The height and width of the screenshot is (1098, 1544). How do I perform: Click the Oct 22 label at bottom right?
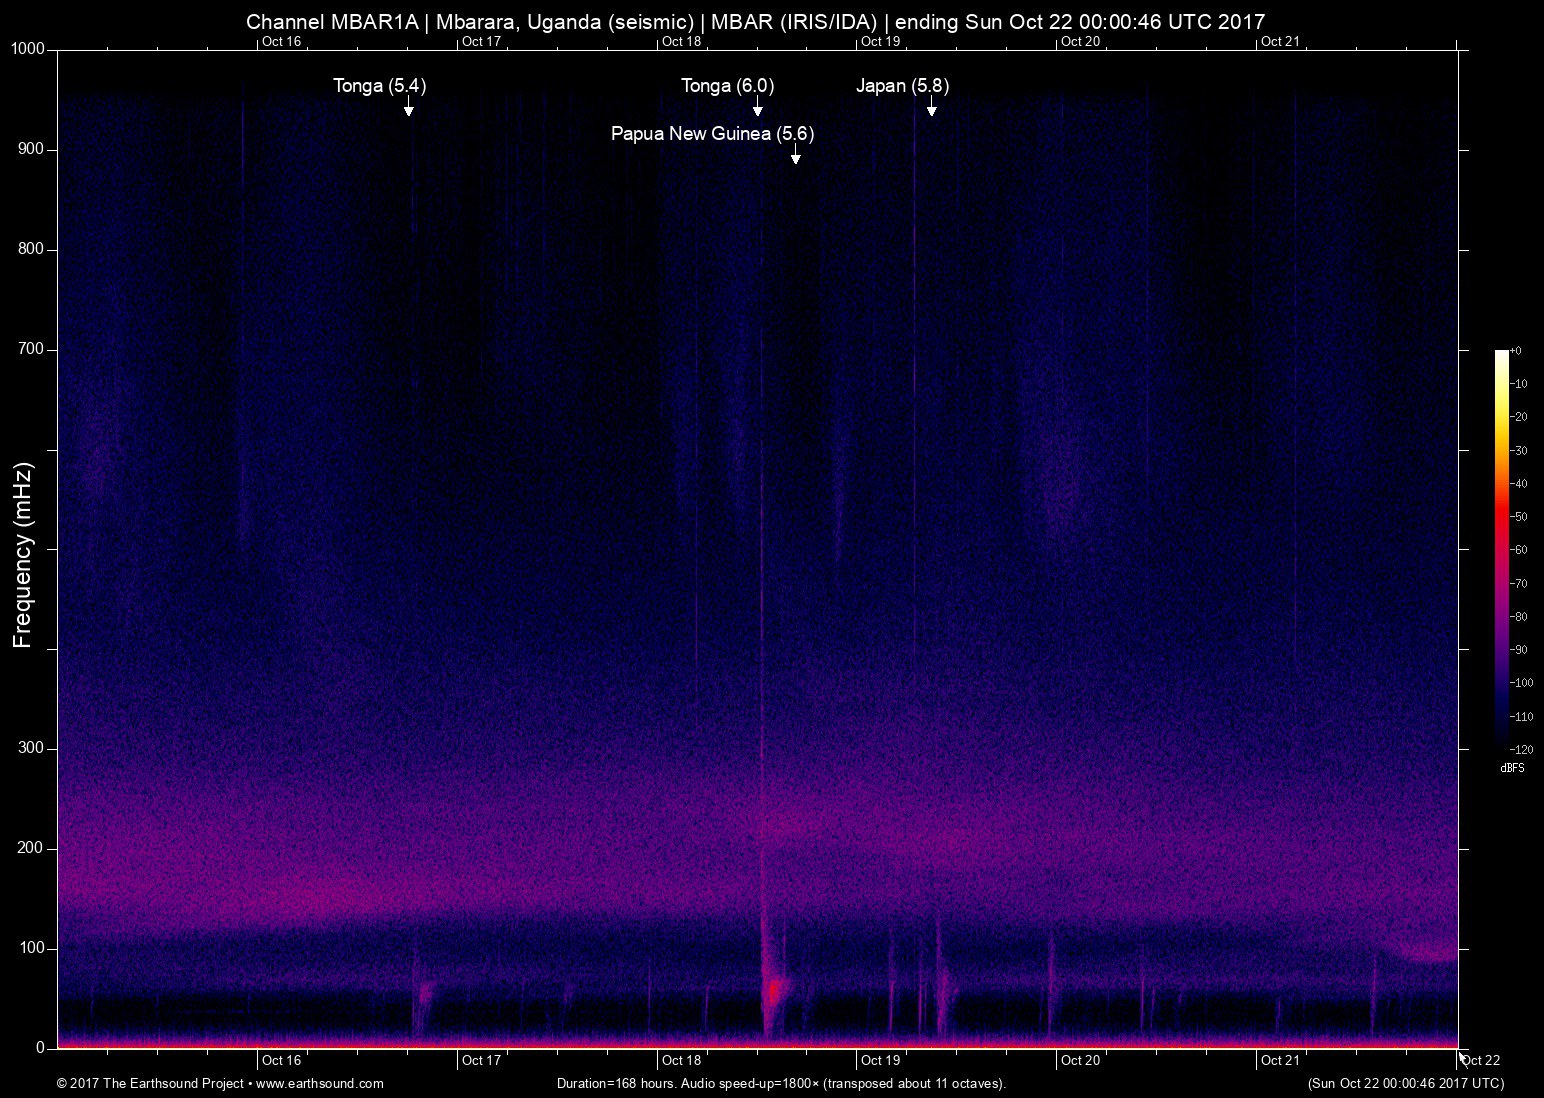pos(1481,1060)
